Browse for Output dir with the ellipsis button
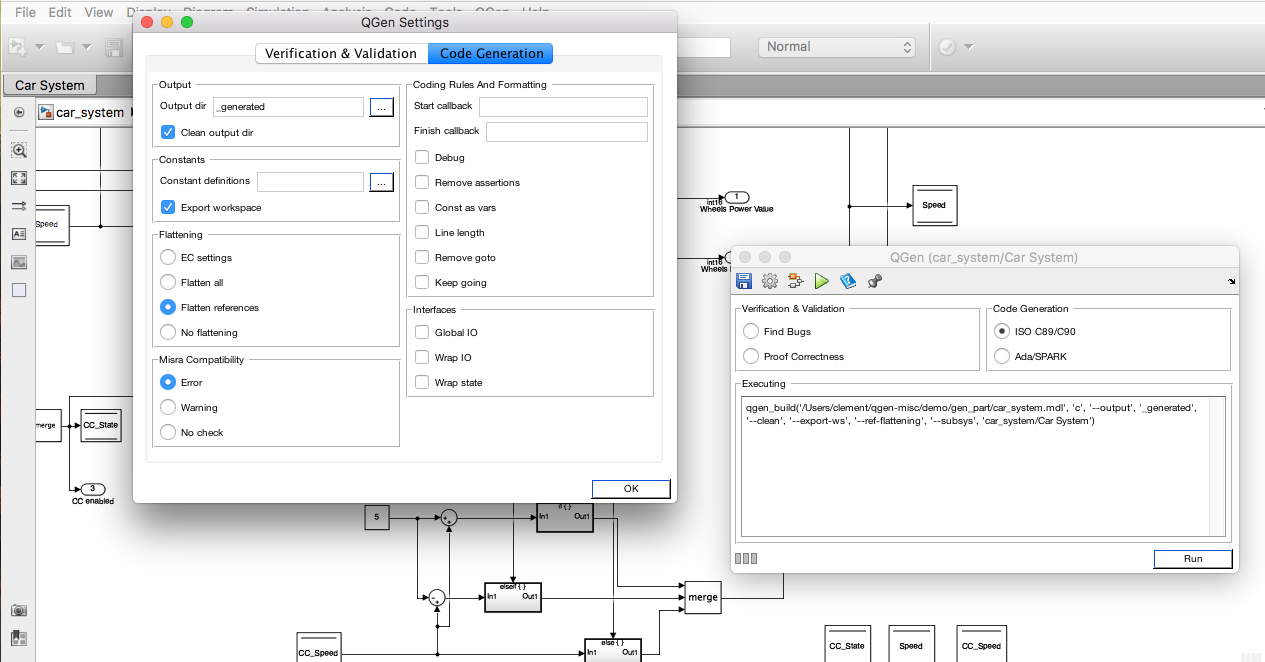The width and height of the screenshot is (1265, 662). [381, 106]
